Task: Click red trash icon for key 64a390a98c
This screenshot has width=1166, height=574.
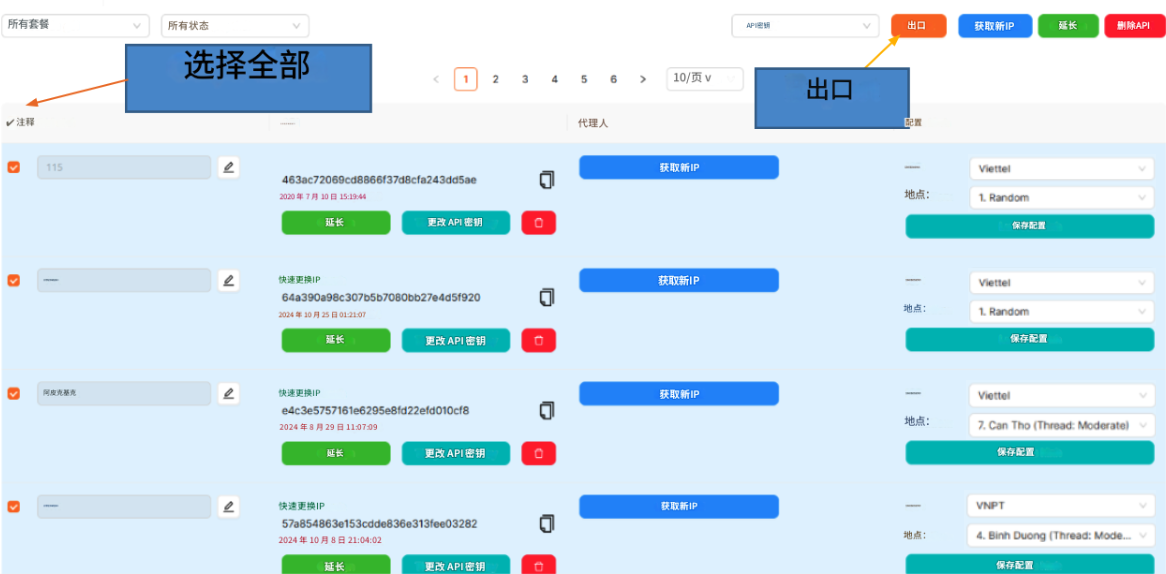Action: pos(538,341)
